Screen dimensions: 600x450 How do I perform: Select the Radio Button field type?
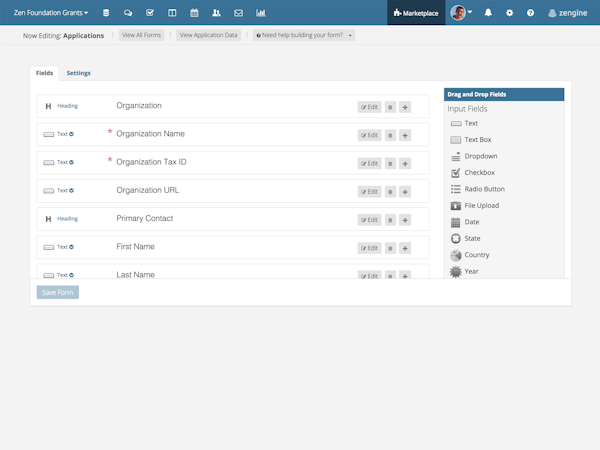tap(484, 189)
